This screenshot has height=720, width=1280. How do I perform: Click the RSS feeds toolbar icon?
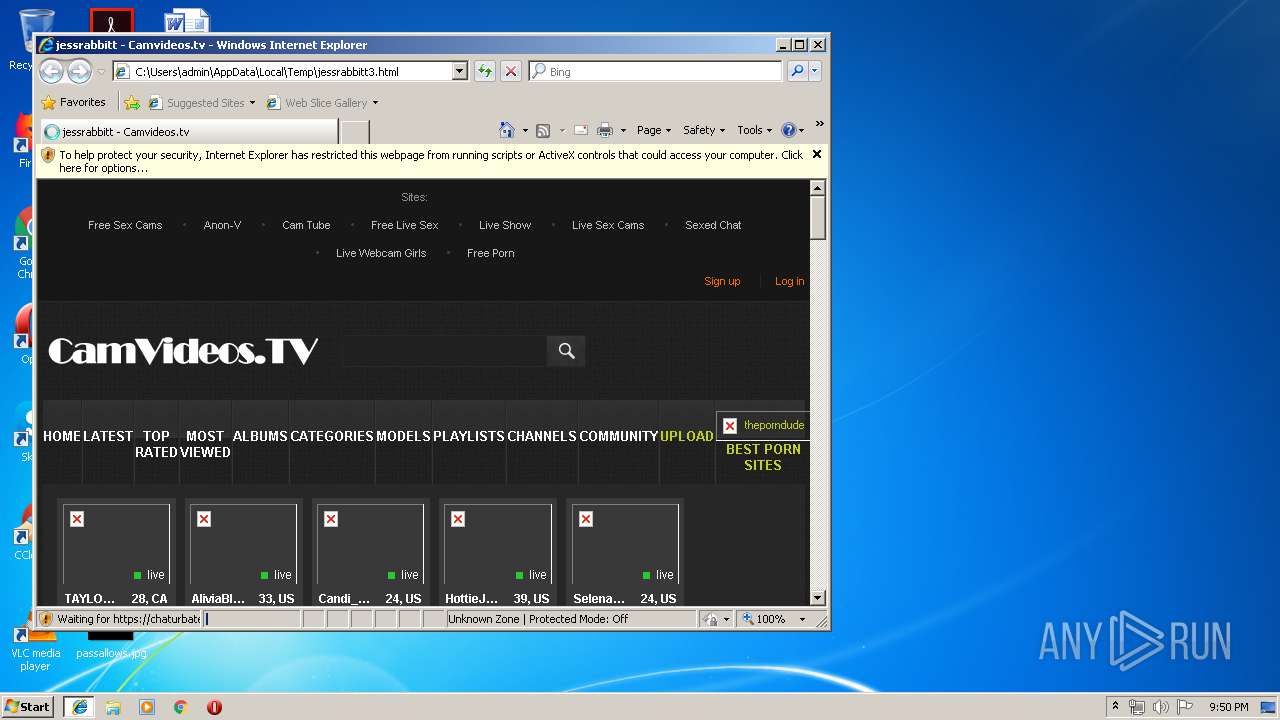click(543, 130)
